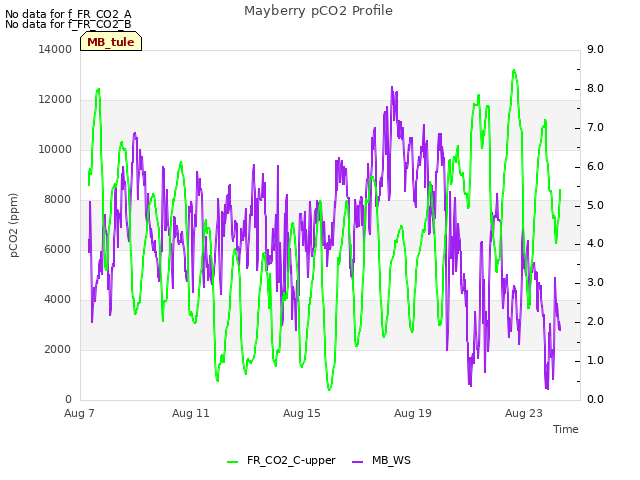The image size is (640, 480).
Task: Select FR_CO2_C-upper legend entry
Action: tap(282, 460)
